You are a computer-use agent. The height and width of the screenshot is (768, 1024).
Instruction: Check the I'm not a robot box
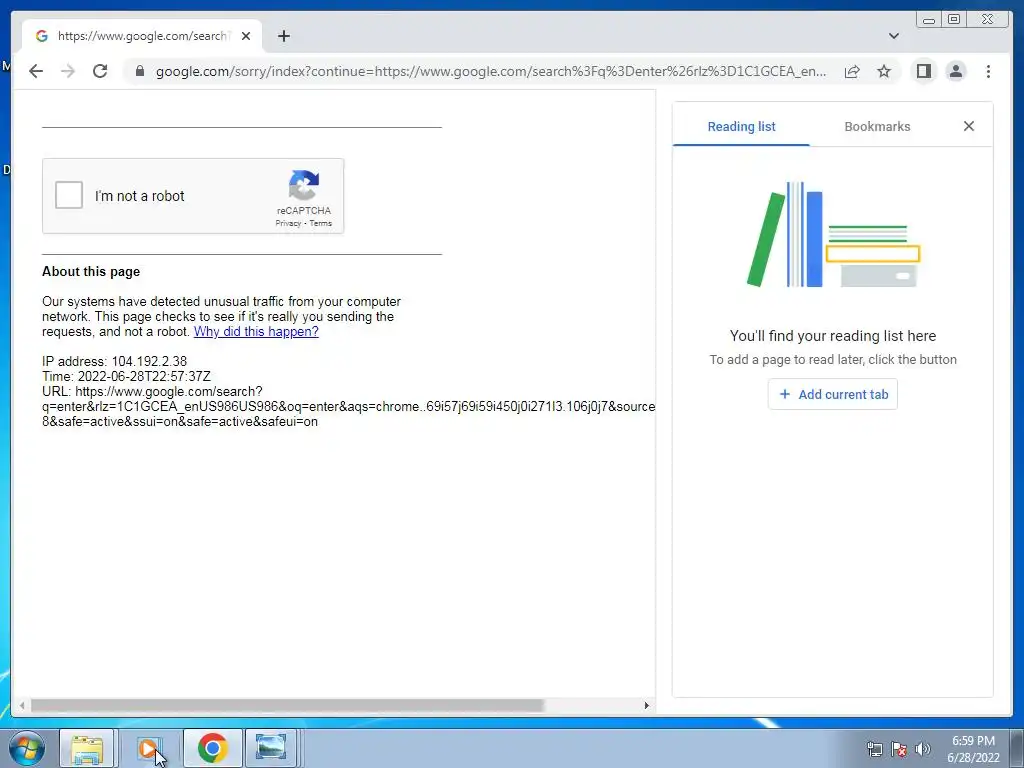(69, 195)
